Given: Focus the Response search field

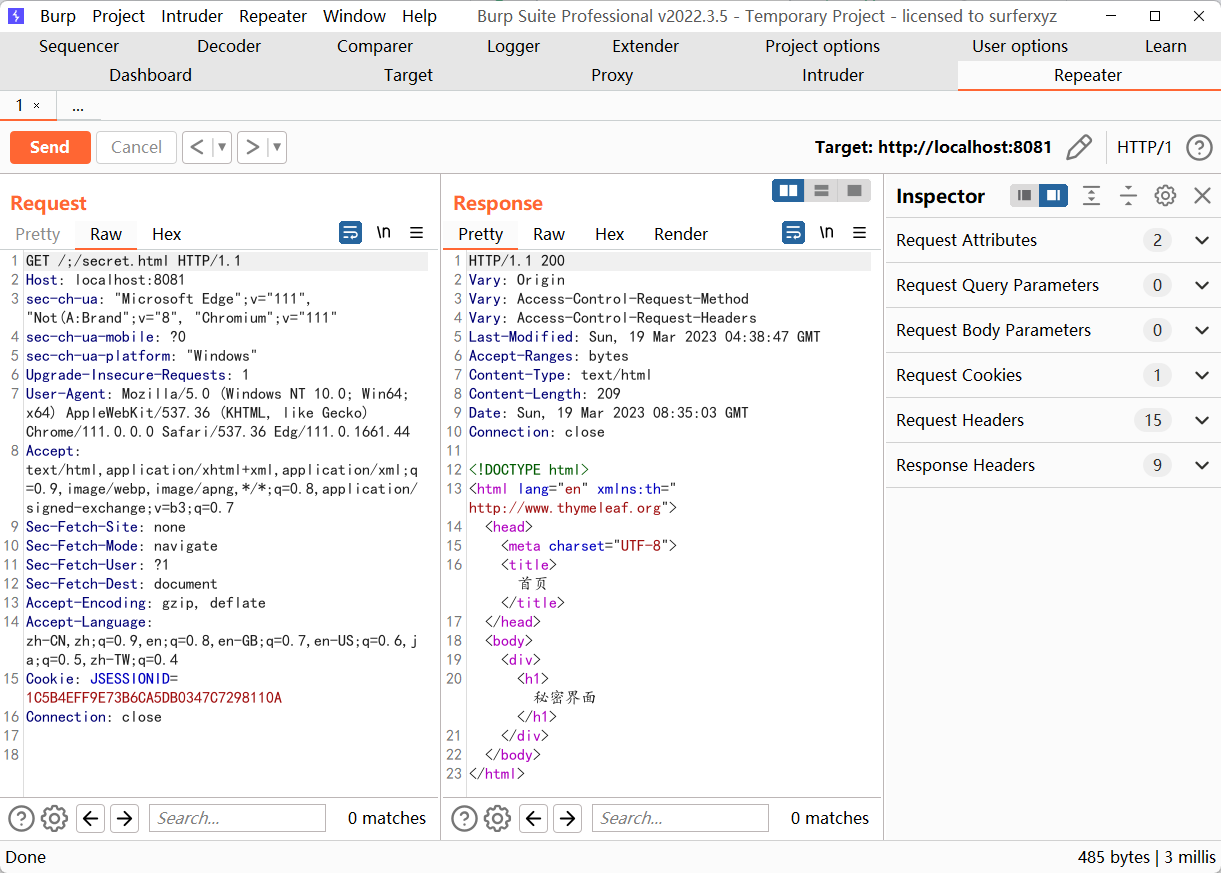Looking at the screenshot, I should click(680, 818).
